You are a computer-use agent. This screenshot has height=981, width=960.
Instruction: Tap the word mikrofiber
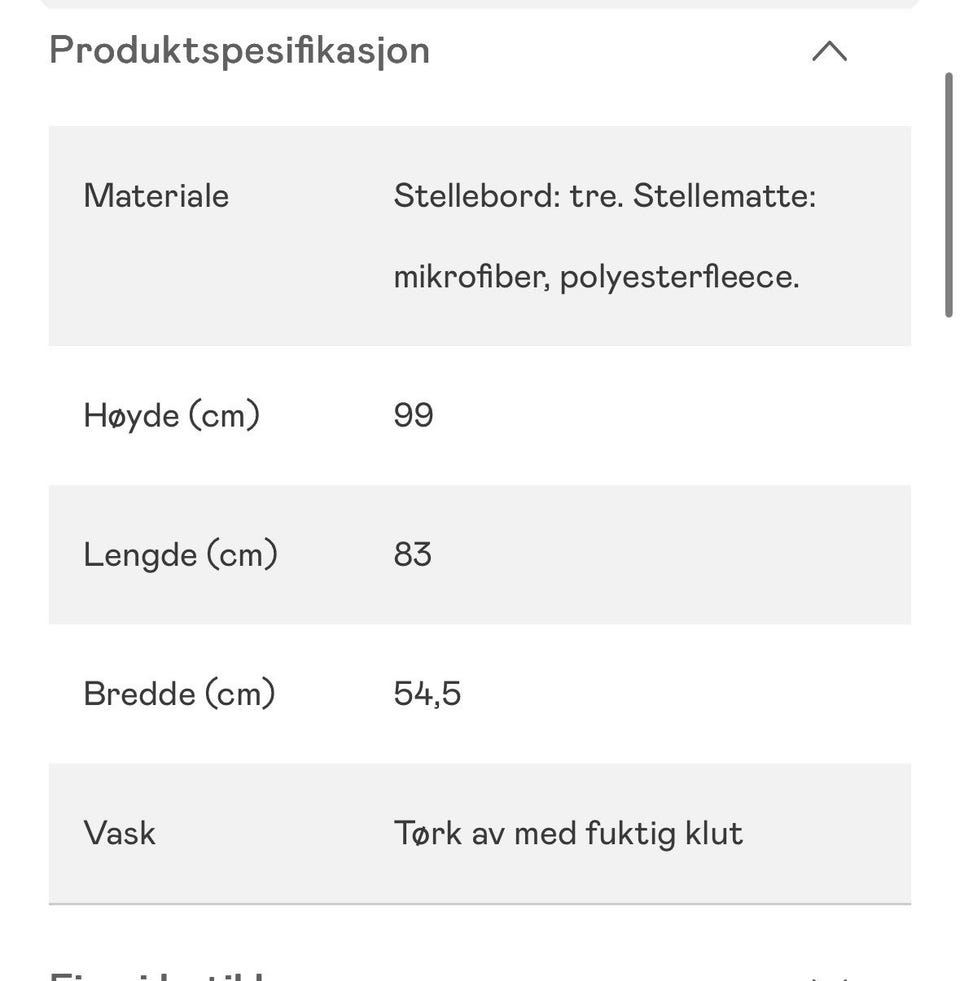tap(471, 277)
